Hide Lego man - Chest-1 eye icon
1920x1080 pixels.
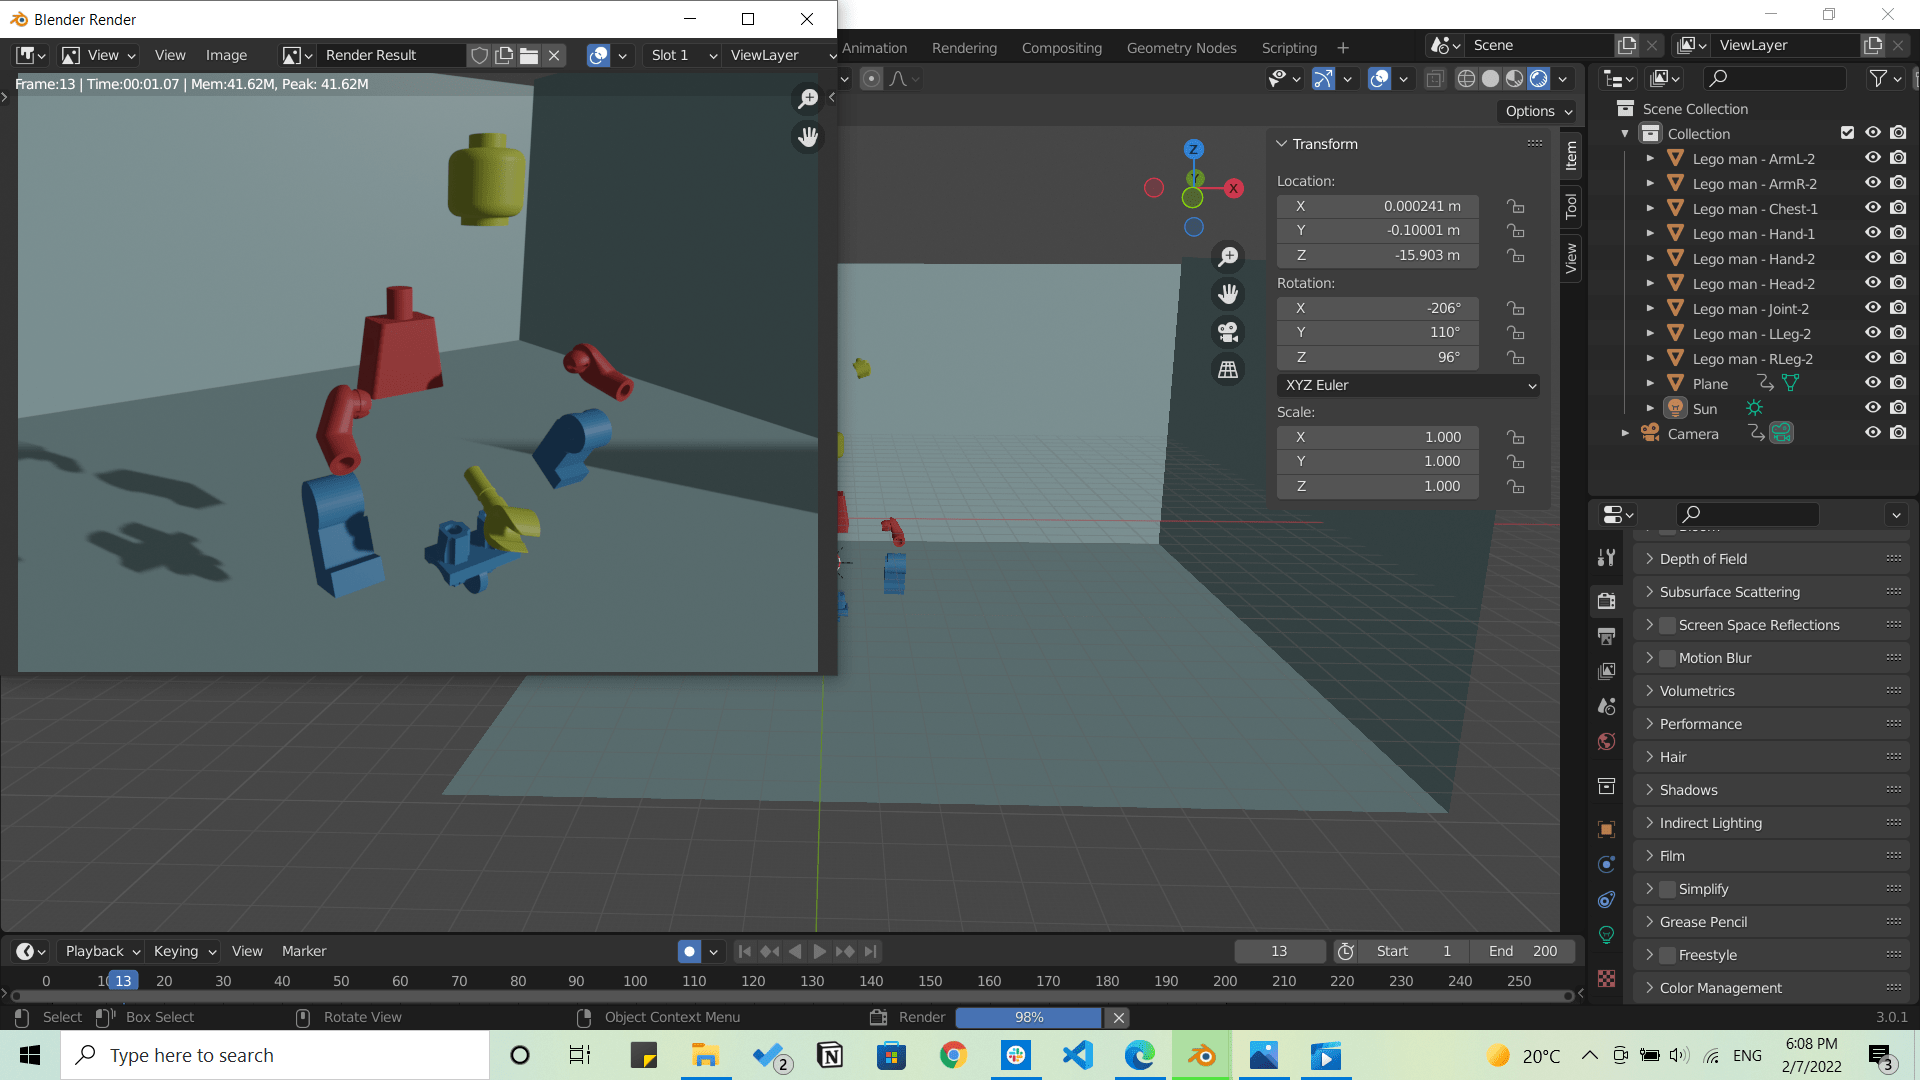click(1873, 208)
